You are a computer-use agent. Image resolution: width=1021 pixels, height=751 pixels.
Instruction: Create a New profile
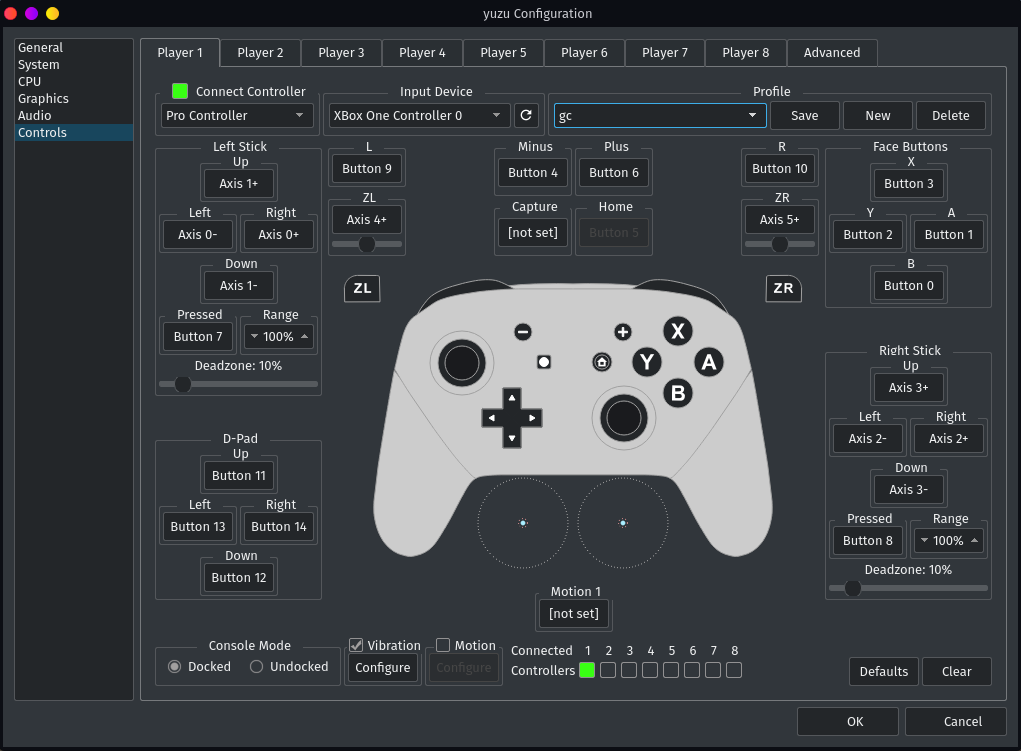tap(878, 115)
